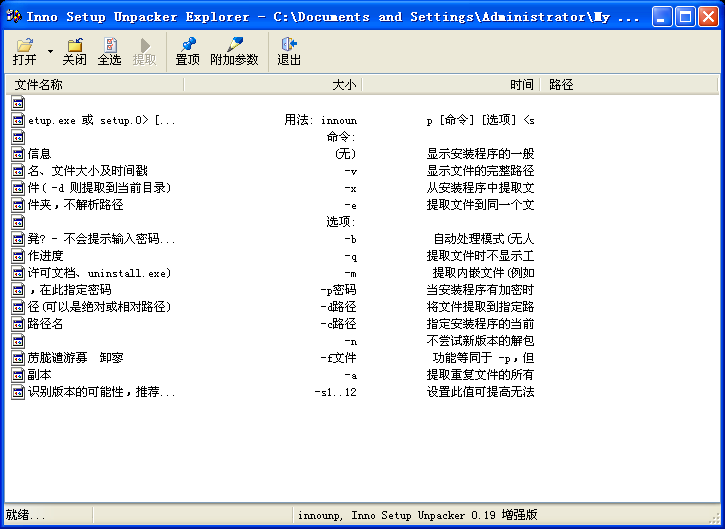The width and height of the screenshot is (725, 529).
Task: Select the file icon of row 识别版本的可能性
Action: coord(18,392)
